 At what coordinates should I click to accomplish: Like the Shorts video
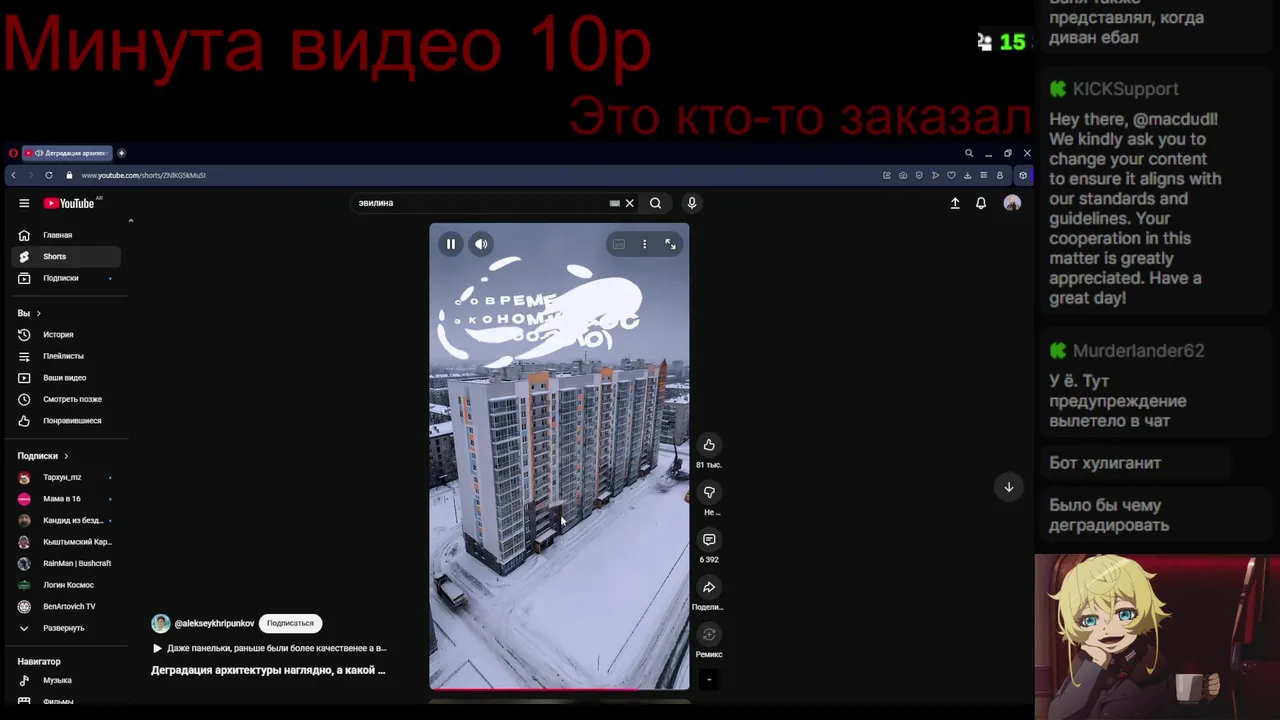[x=709, y=445]
